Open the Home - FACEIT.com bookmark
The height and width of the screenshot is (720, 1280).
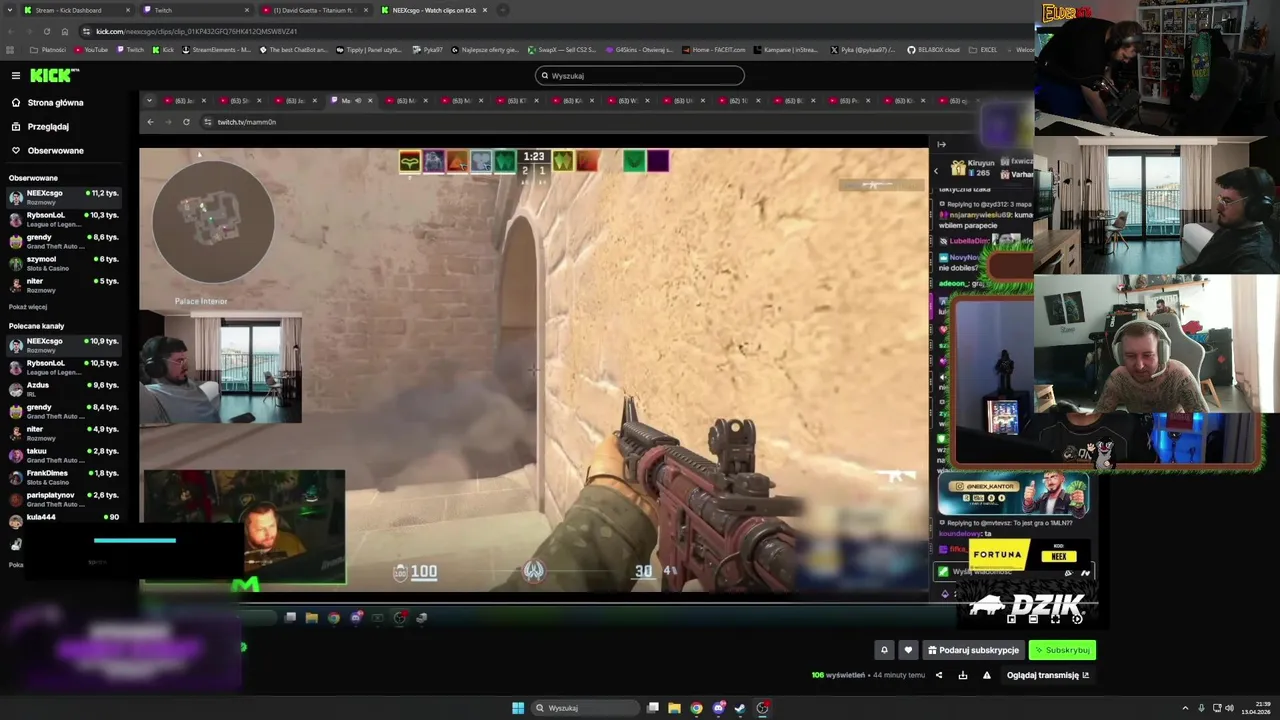(x=713, y=49)
